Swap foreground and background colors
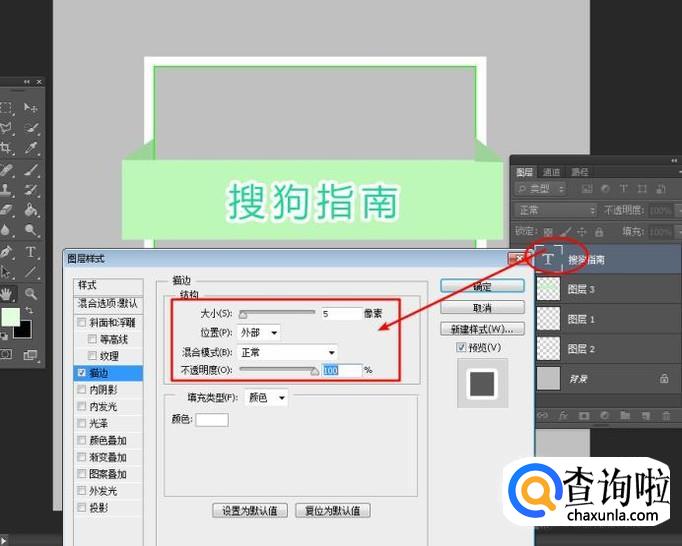682x546 pixels. [x=29, y=310]
